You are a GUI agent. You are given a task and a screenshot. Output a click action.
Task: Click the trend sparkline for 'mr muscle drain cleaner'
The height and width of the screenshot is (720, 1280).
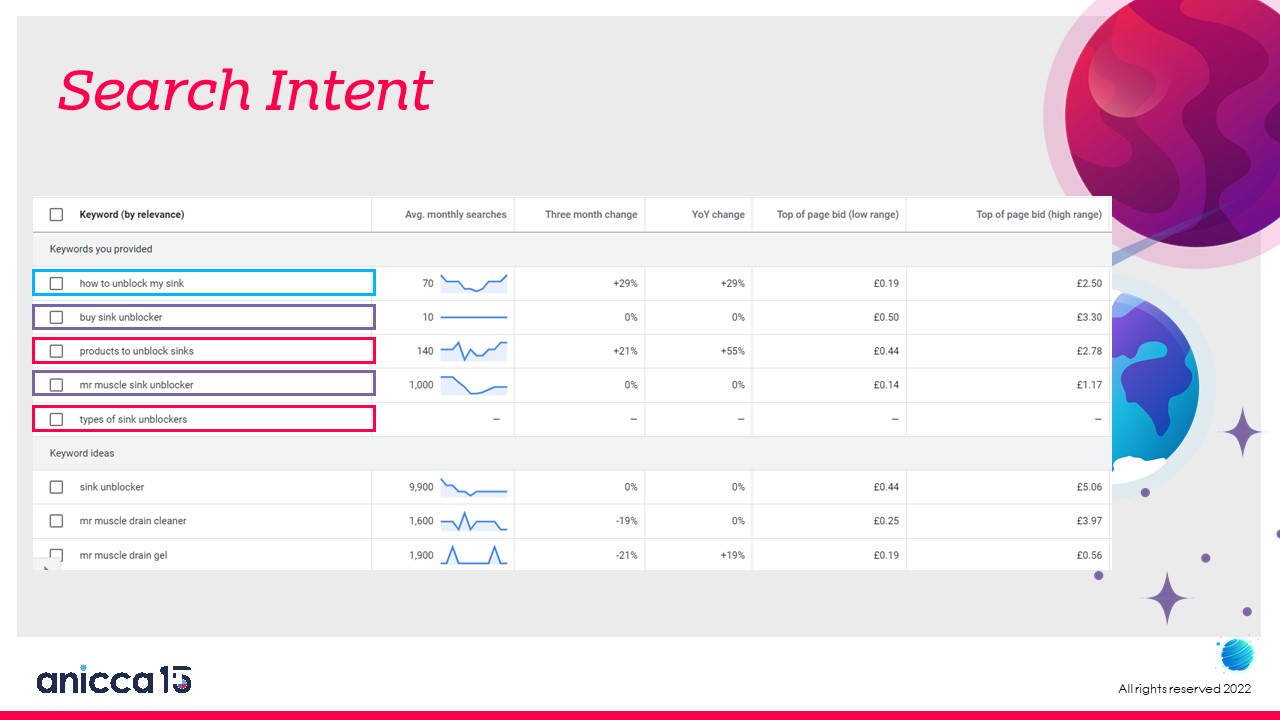coord(474,521)
